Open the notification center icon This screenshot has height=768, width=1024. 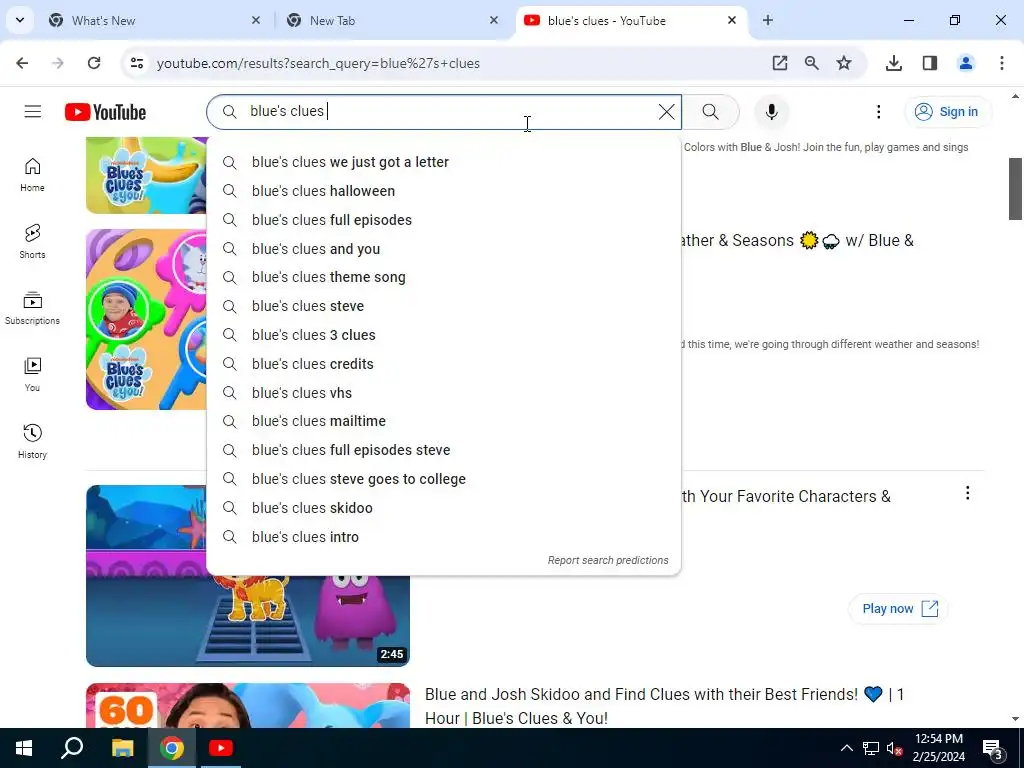pos(992,748)
